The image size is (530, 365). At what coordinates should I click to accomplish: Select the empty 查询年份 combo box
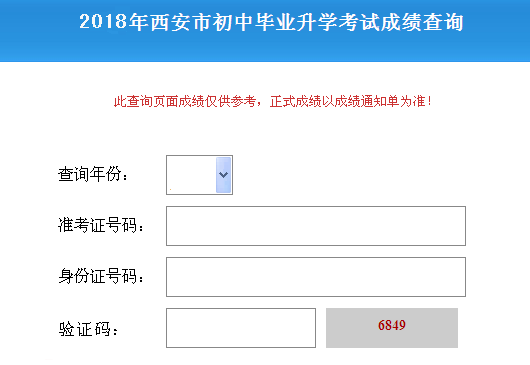pyautogui.click(x=199, y=175)
